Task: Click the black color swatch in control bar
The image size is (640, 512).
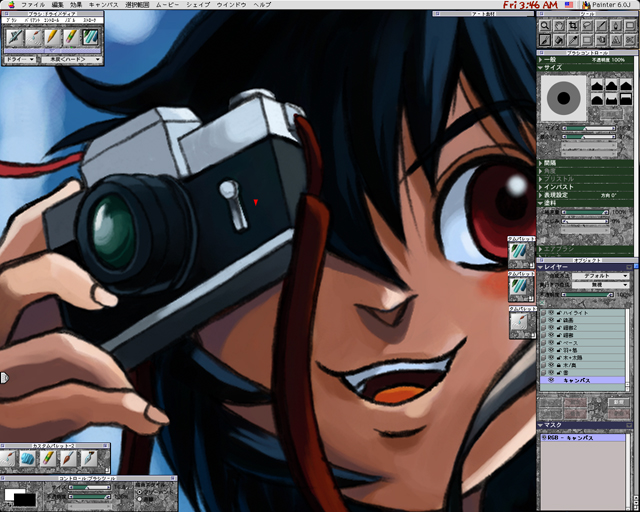Action: coord(24,500)
